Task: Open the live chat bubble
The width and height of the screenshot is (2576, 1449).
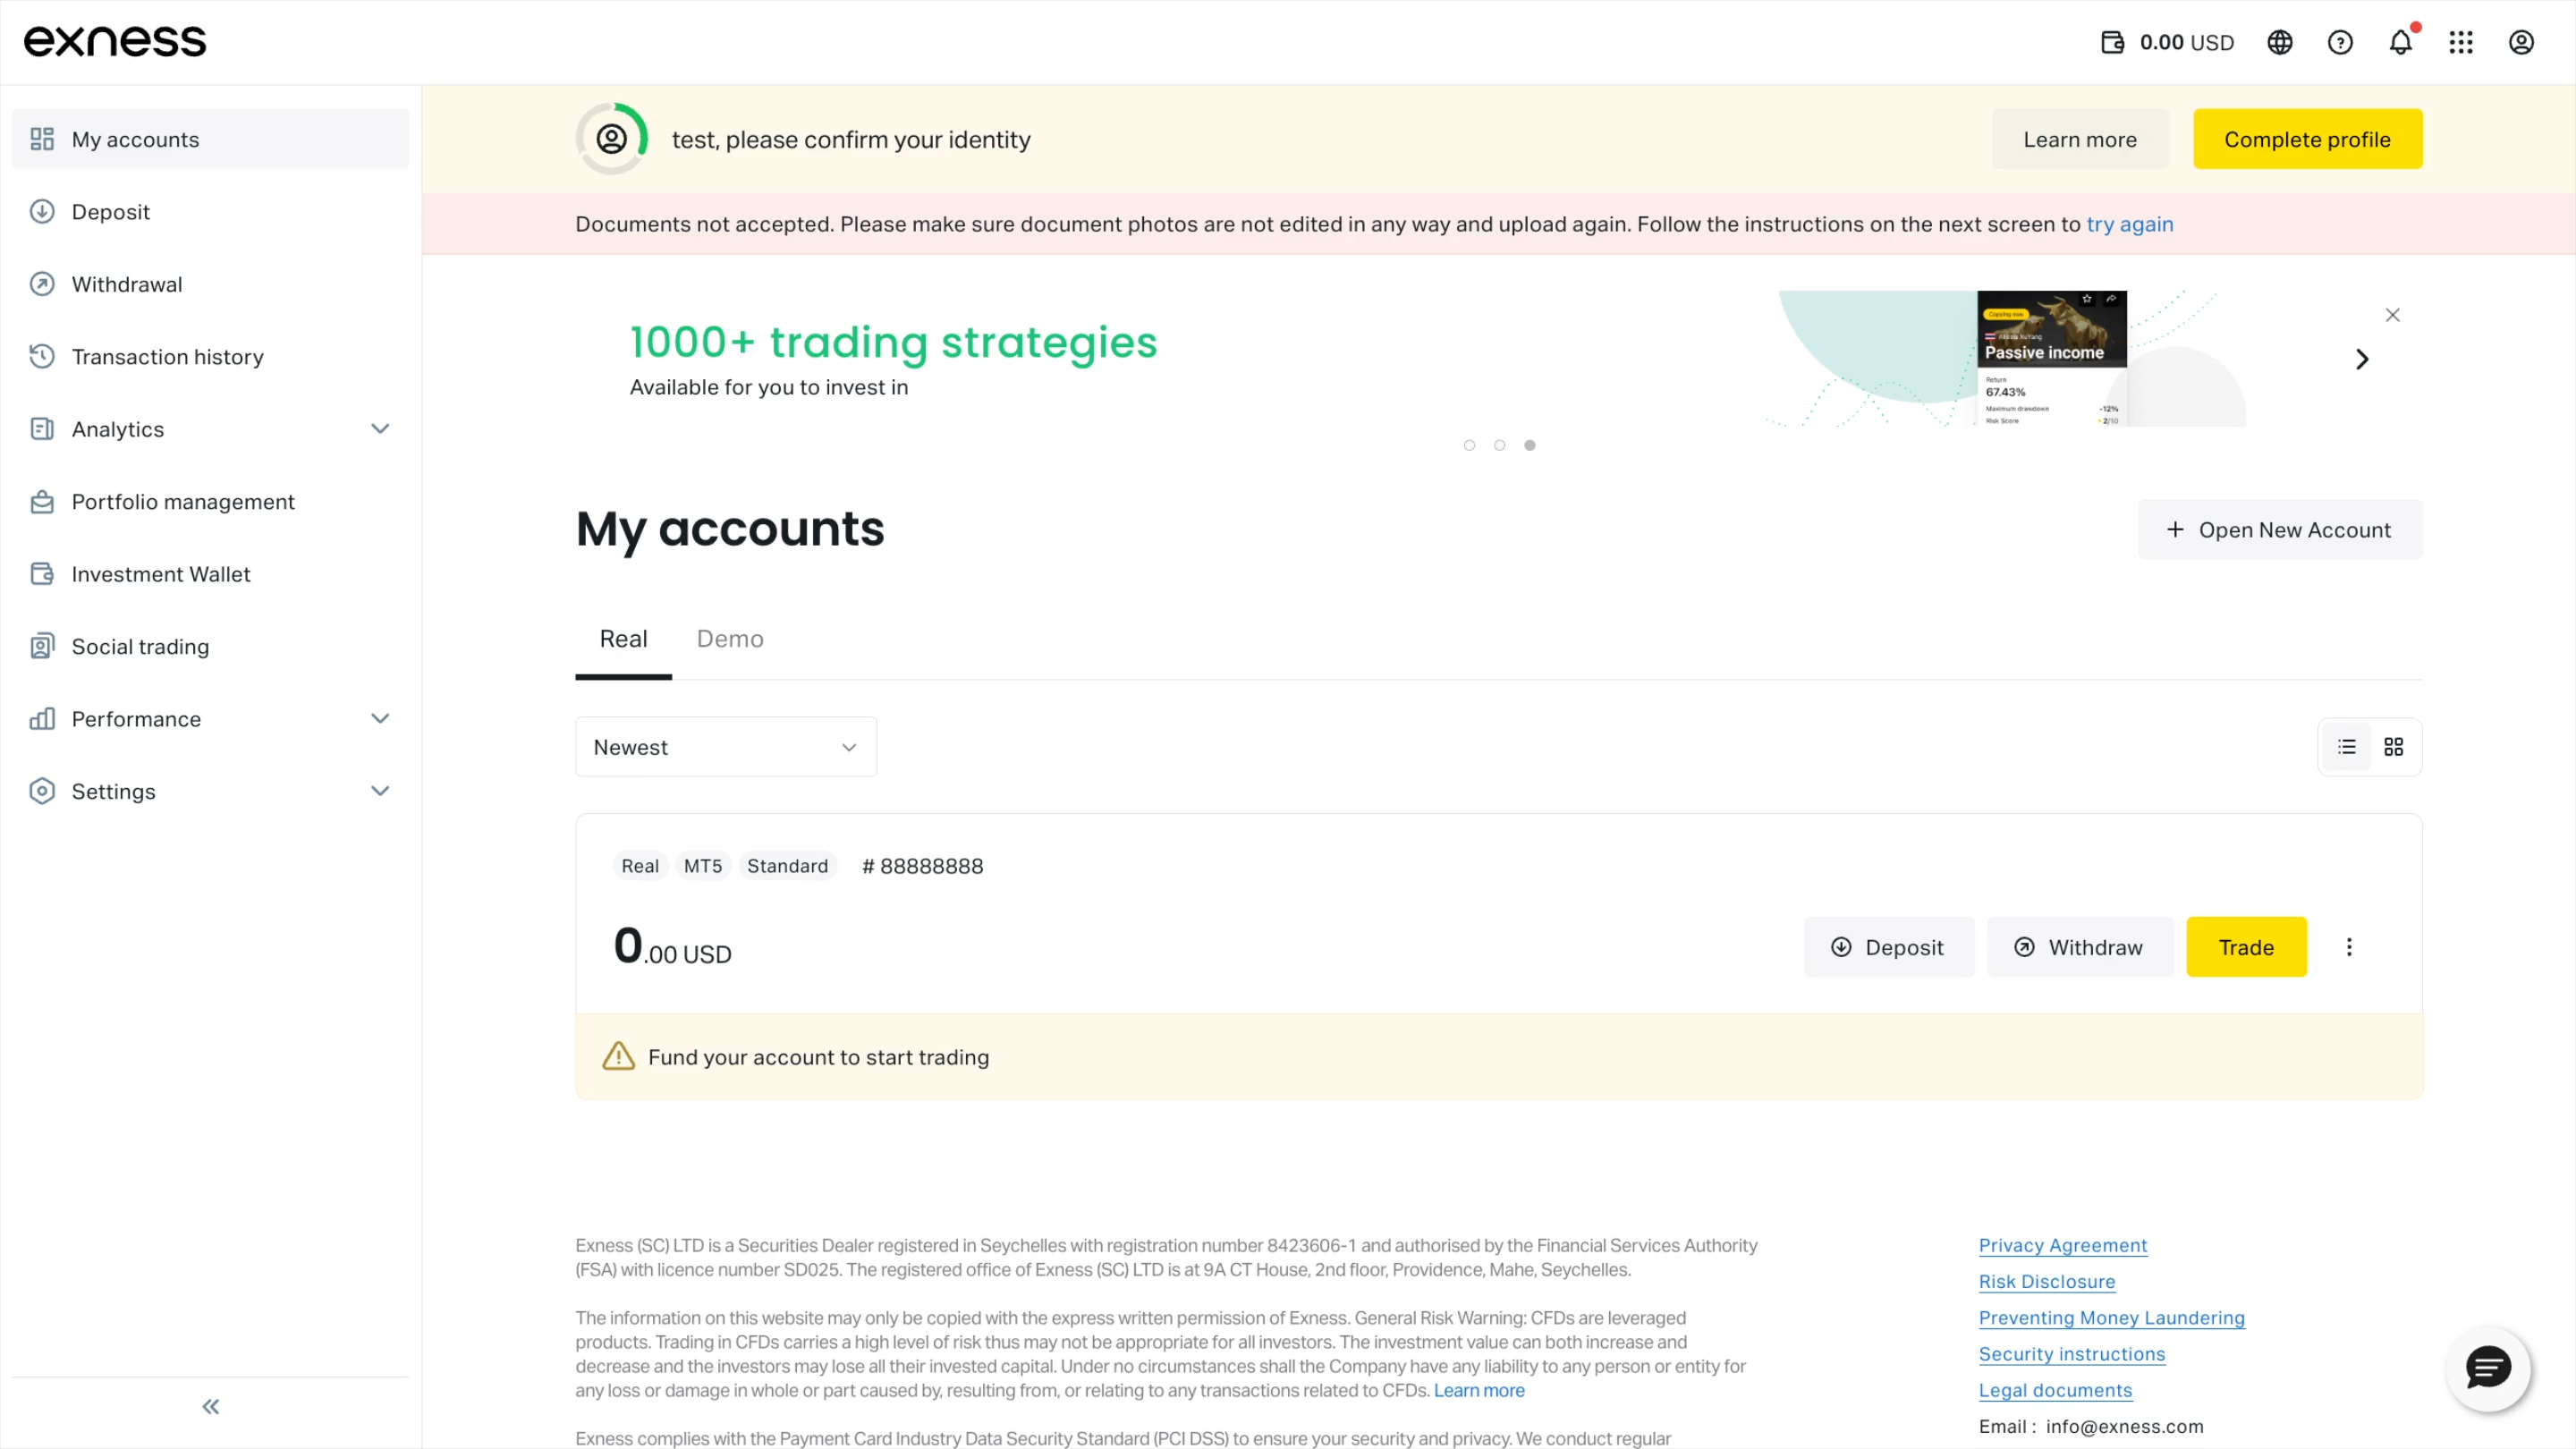Action: [x=2488, y=1368]
